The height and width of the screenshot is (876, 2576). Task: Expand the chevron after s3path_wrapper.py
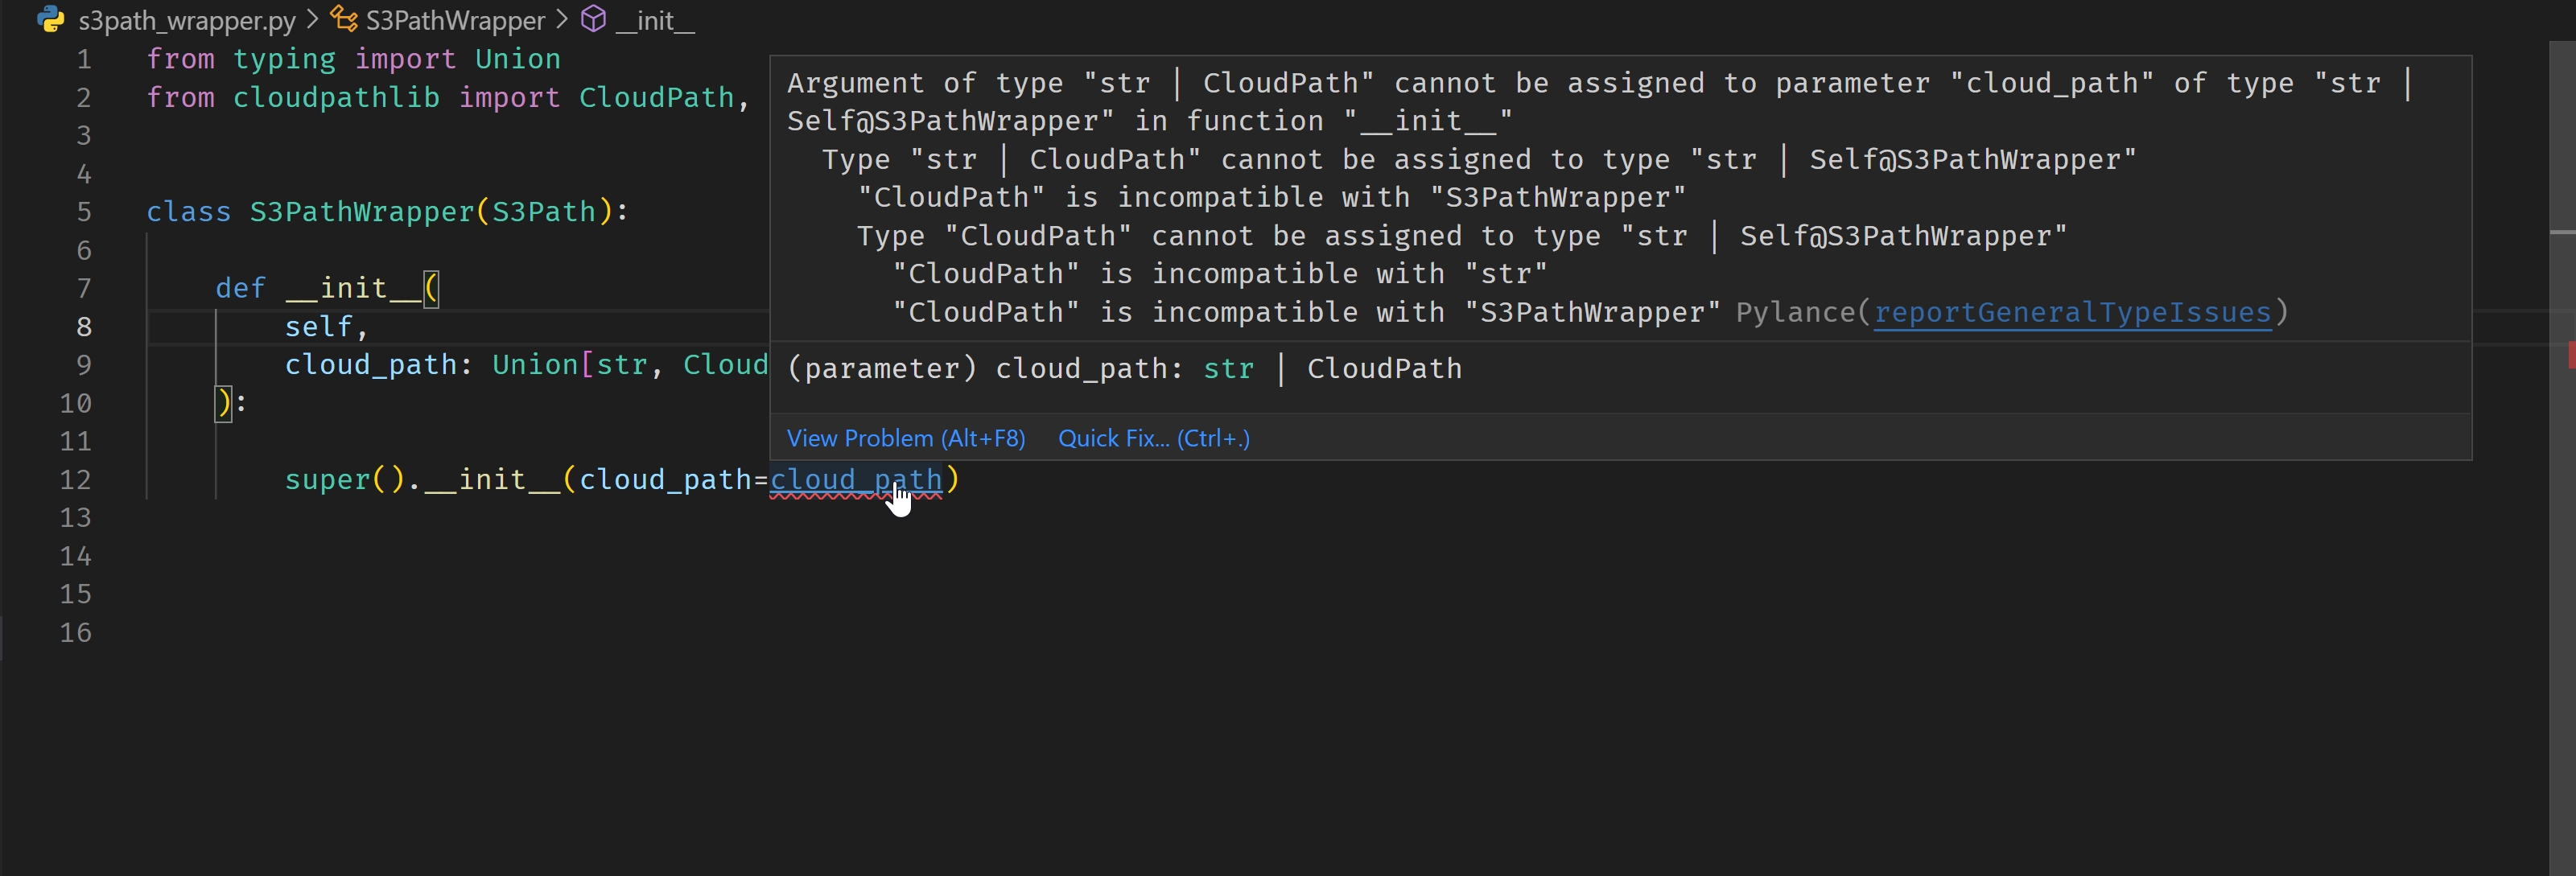[x=313, y=19]
